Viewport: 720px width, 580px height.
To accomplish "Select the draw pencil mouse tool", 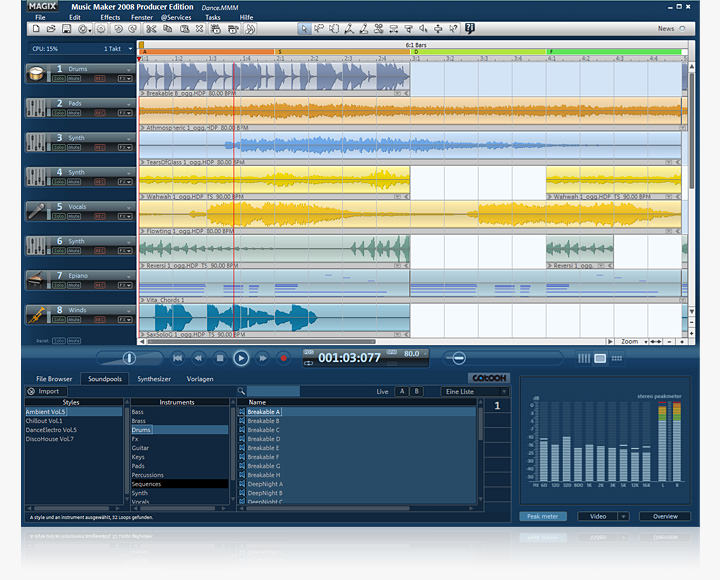I will 364,29.
